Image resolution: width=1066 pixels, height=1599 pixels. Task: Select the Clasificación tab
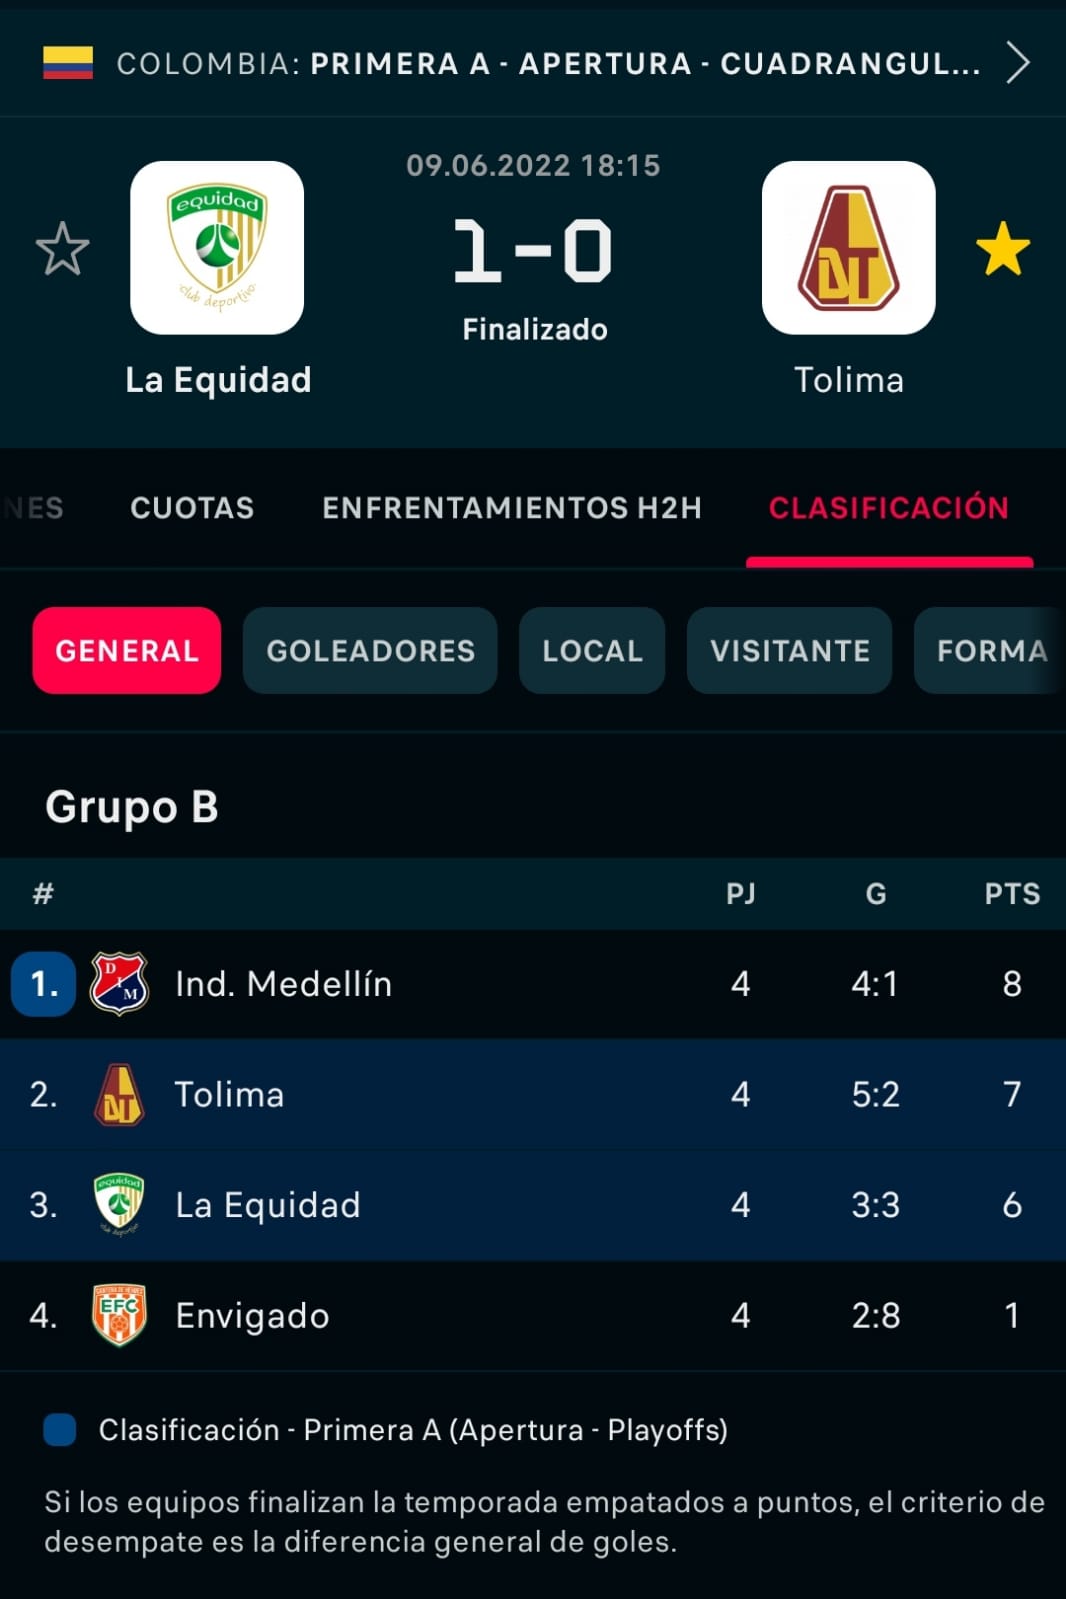click(x=888, y=508)
